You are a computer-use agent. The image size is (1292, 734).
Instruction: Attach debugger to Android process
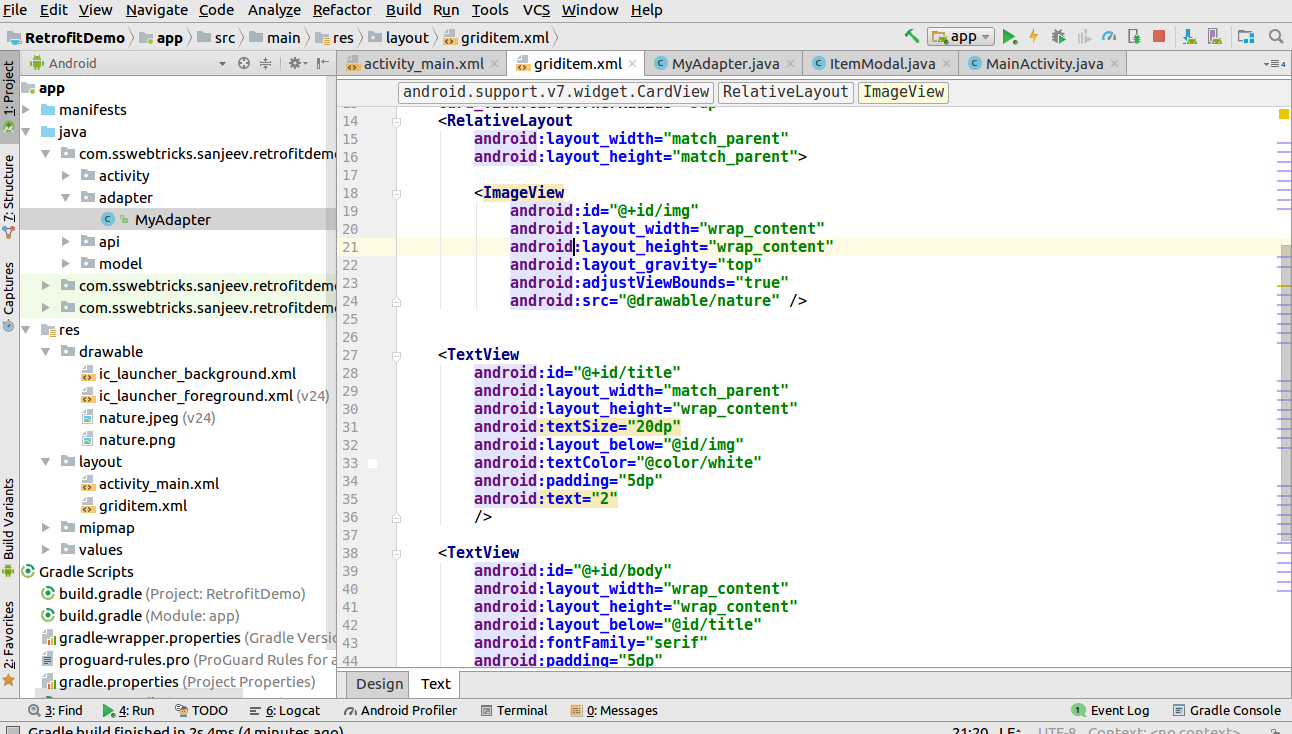click(x=1132, y=36)
